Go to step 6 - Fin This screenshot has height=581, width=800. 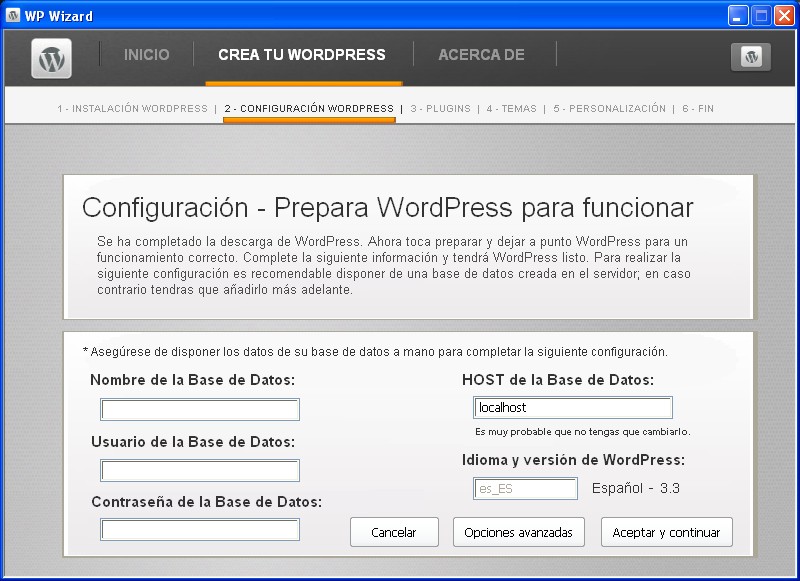pyautogui.click(x=698, y=109)
